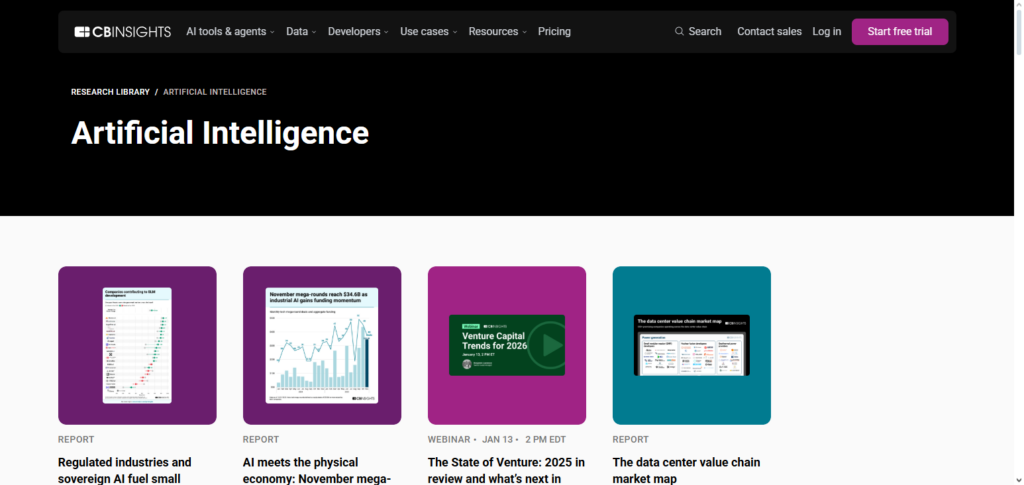This screenshot has width=1024, height=485.
Task: Click the search magnifier icon
Action: pos(679,31)
